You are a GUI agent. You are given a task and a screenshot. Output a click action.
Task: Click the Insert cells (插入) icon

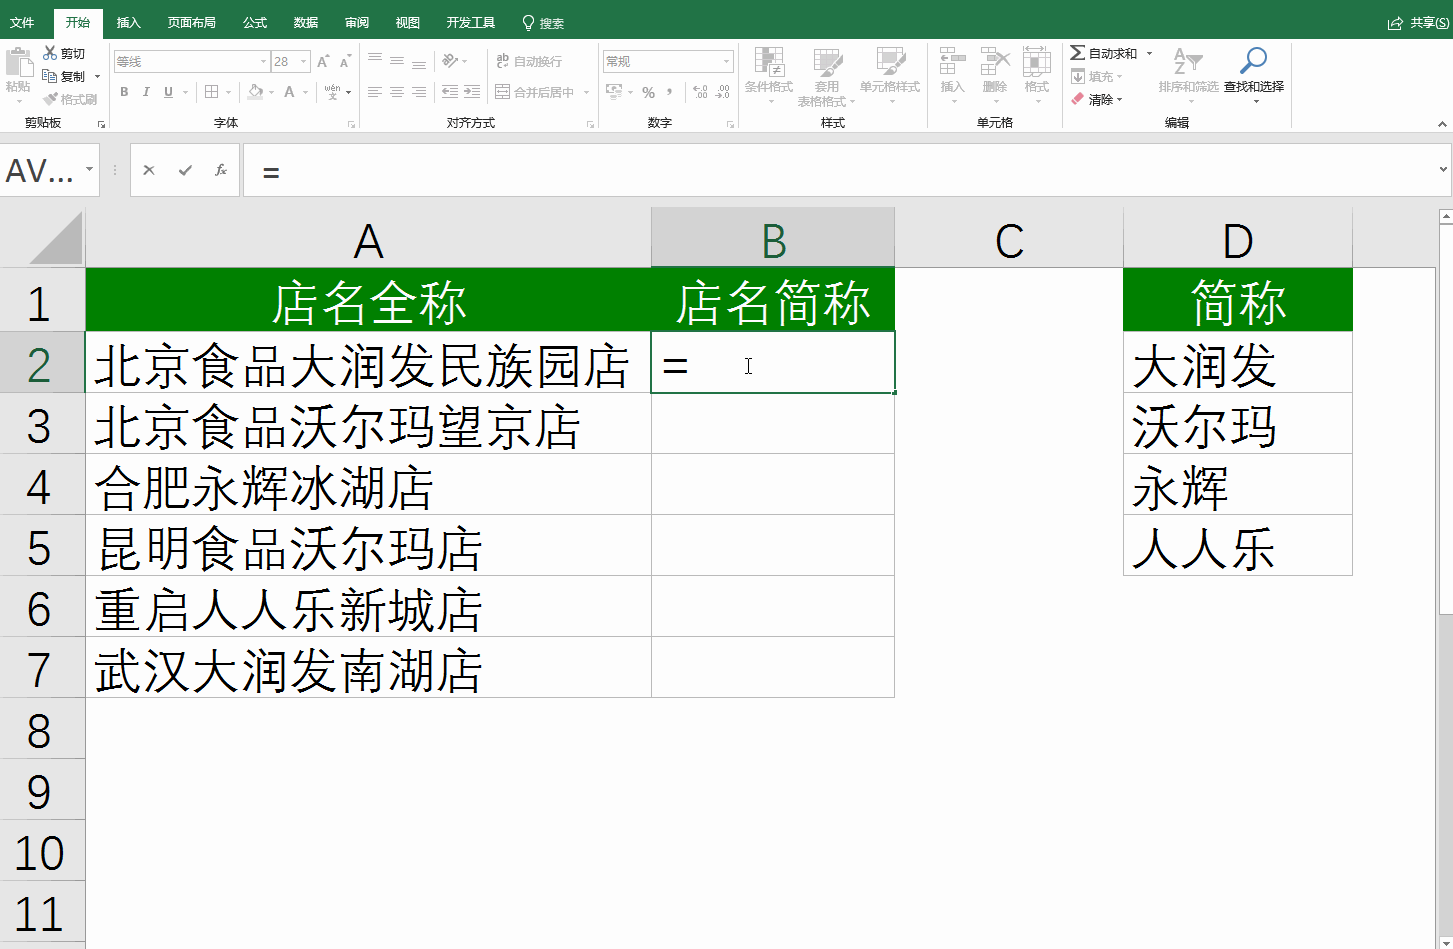(x=952, y=62)
